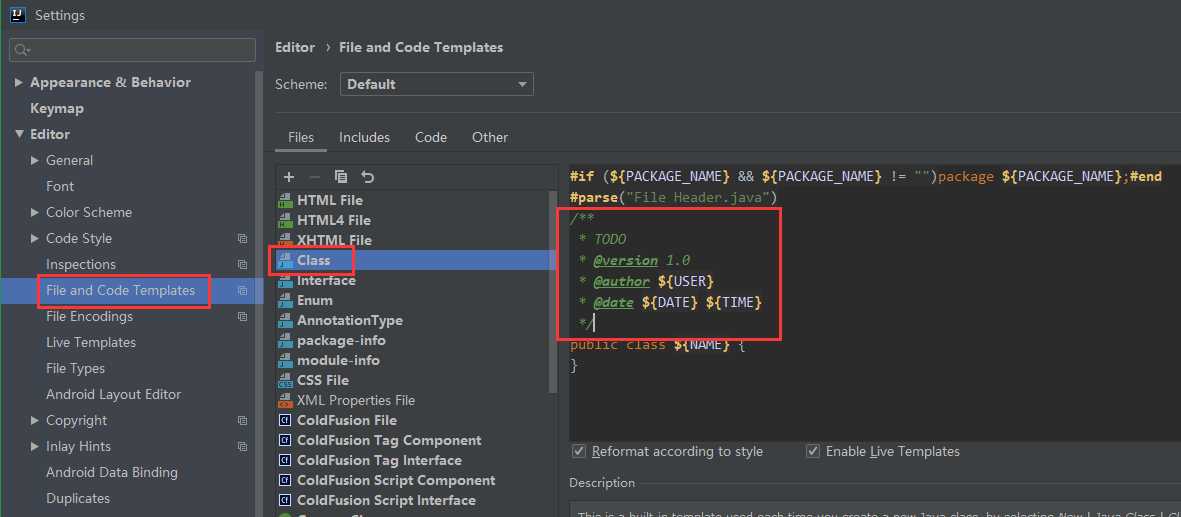Click template list vertical scrollbar
The image size is (1181, 517).
coord(553,292)
